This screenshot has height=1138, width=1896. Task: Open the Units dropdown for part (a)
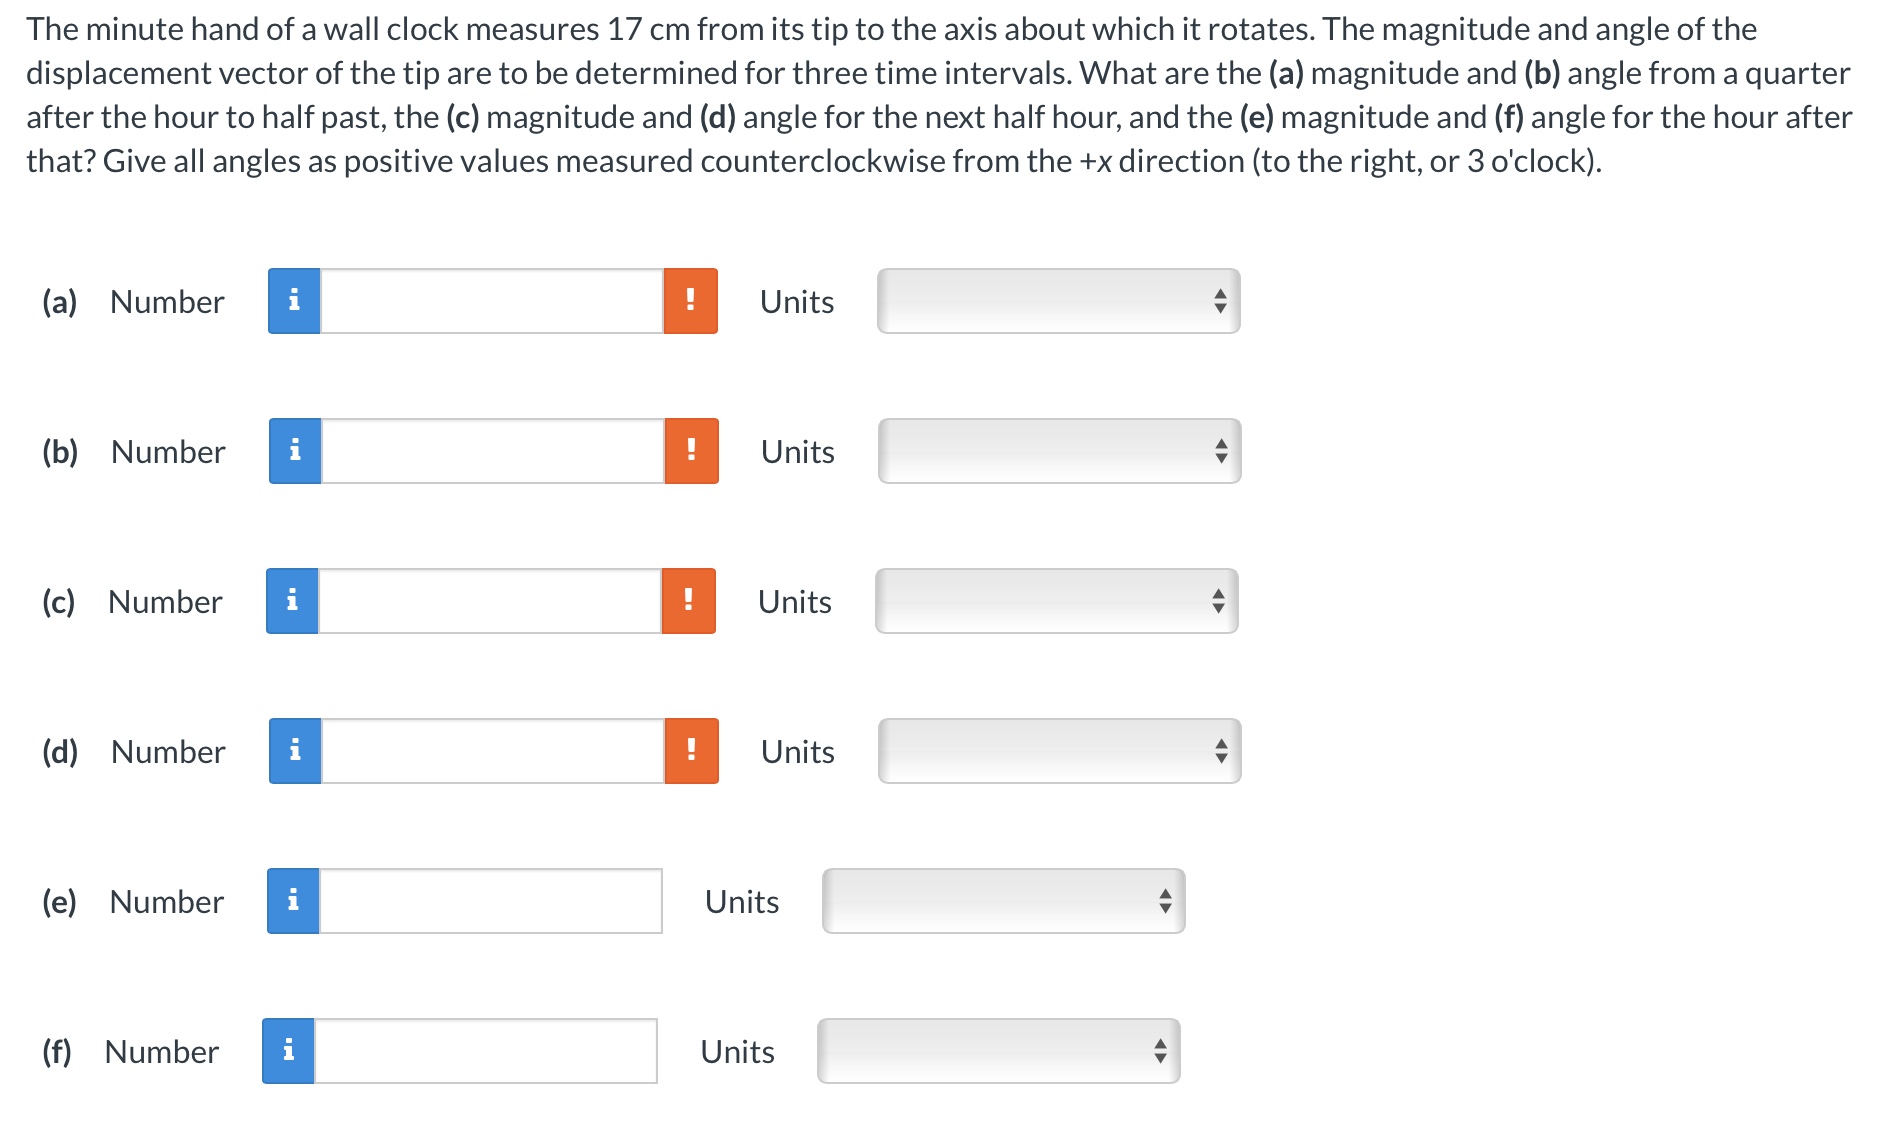1057,300
